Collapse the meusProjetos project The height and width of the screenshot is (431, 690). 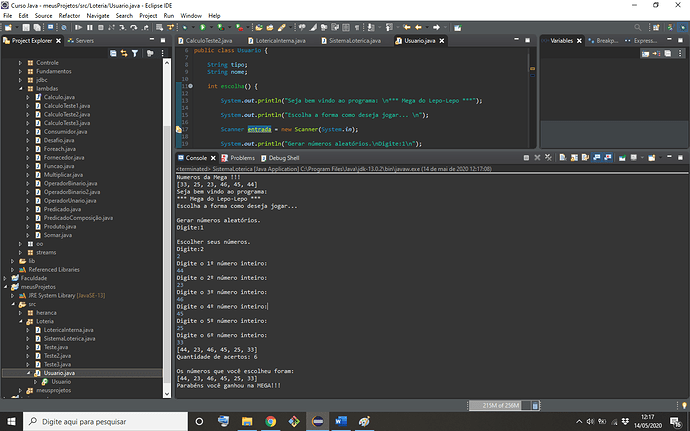click(x=5, y=287)
